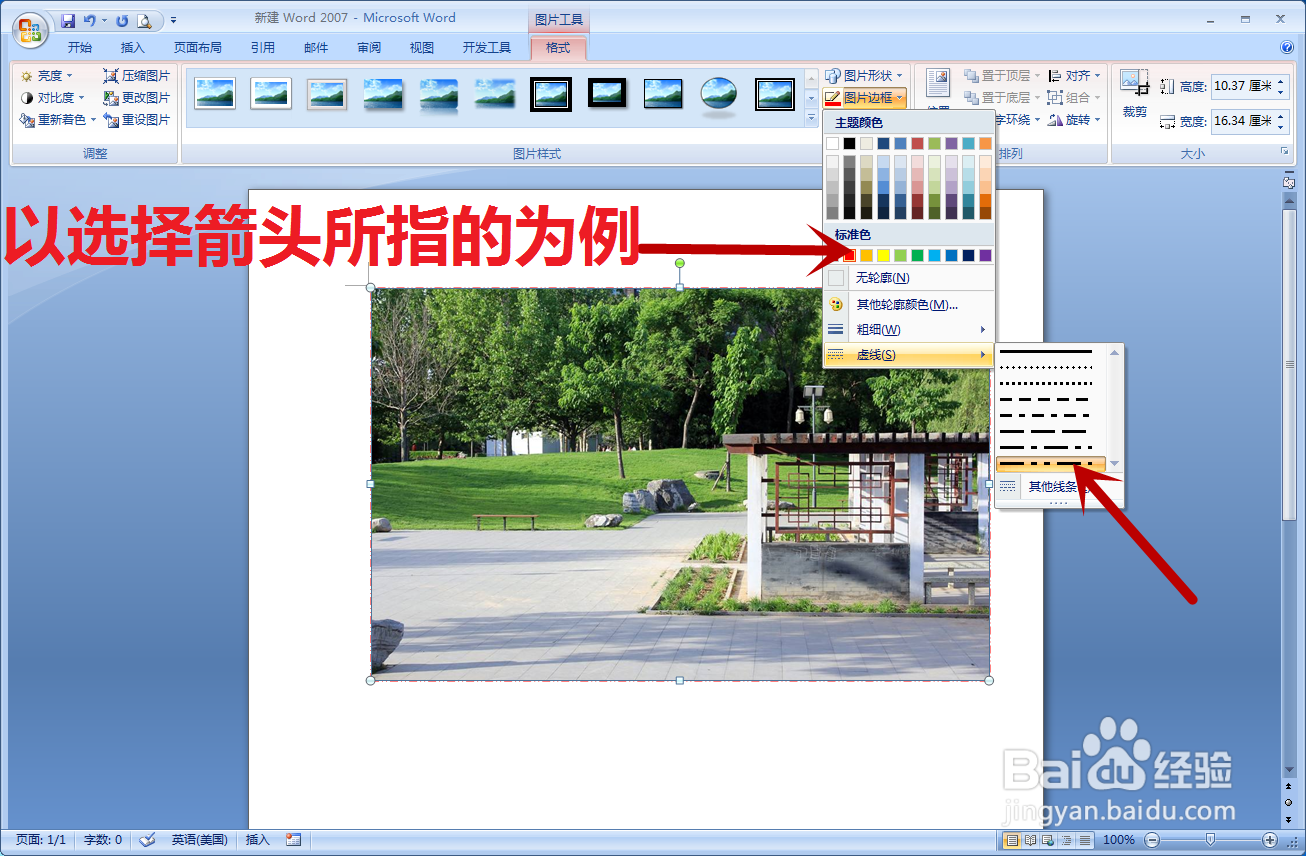The image size is (1306, 856).
Task: Open the Dashes (虚线) submenu entry
Action: pyautogui.click(x=877, y=353)
